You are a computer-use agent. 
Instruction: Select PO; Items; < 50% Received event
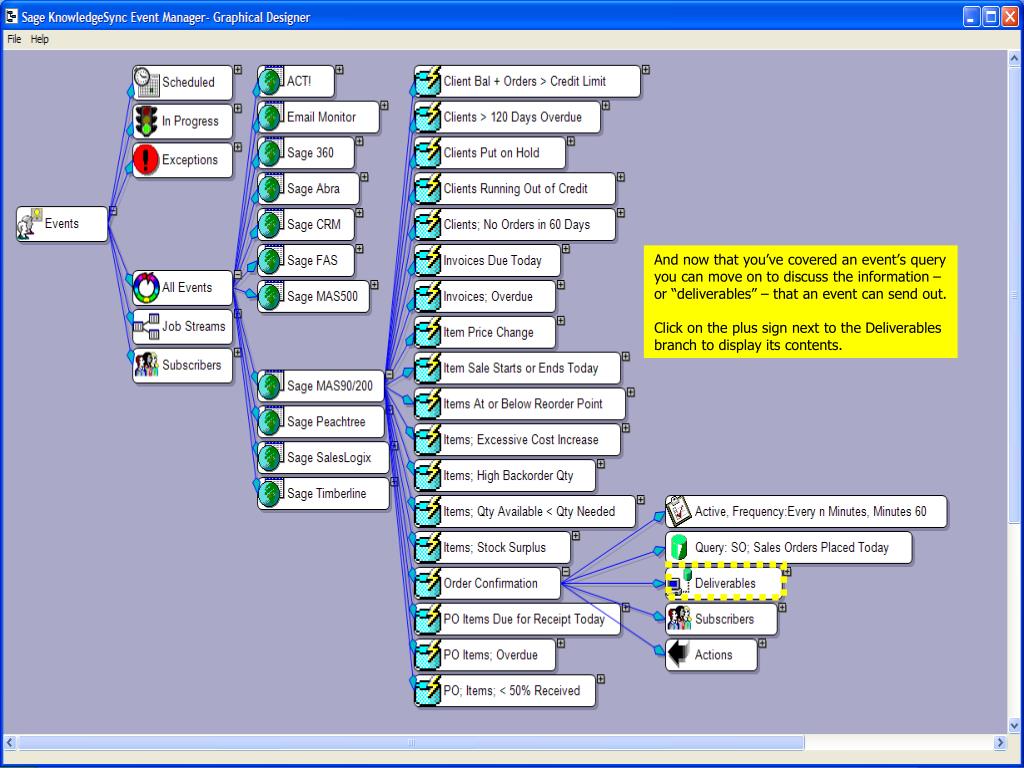[505, 691]
